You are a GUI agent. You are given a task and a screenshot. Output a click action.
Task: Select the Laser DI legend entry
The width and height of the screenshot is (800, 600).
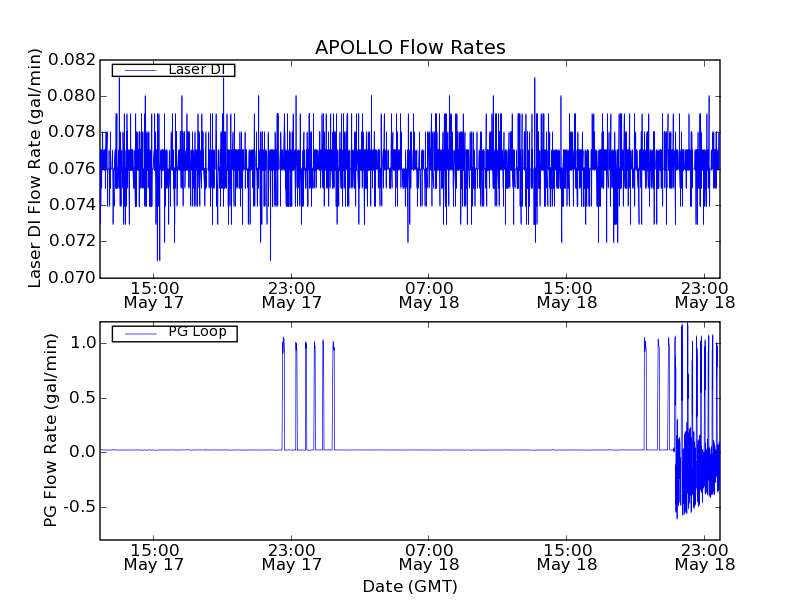[x=196, y=69]
